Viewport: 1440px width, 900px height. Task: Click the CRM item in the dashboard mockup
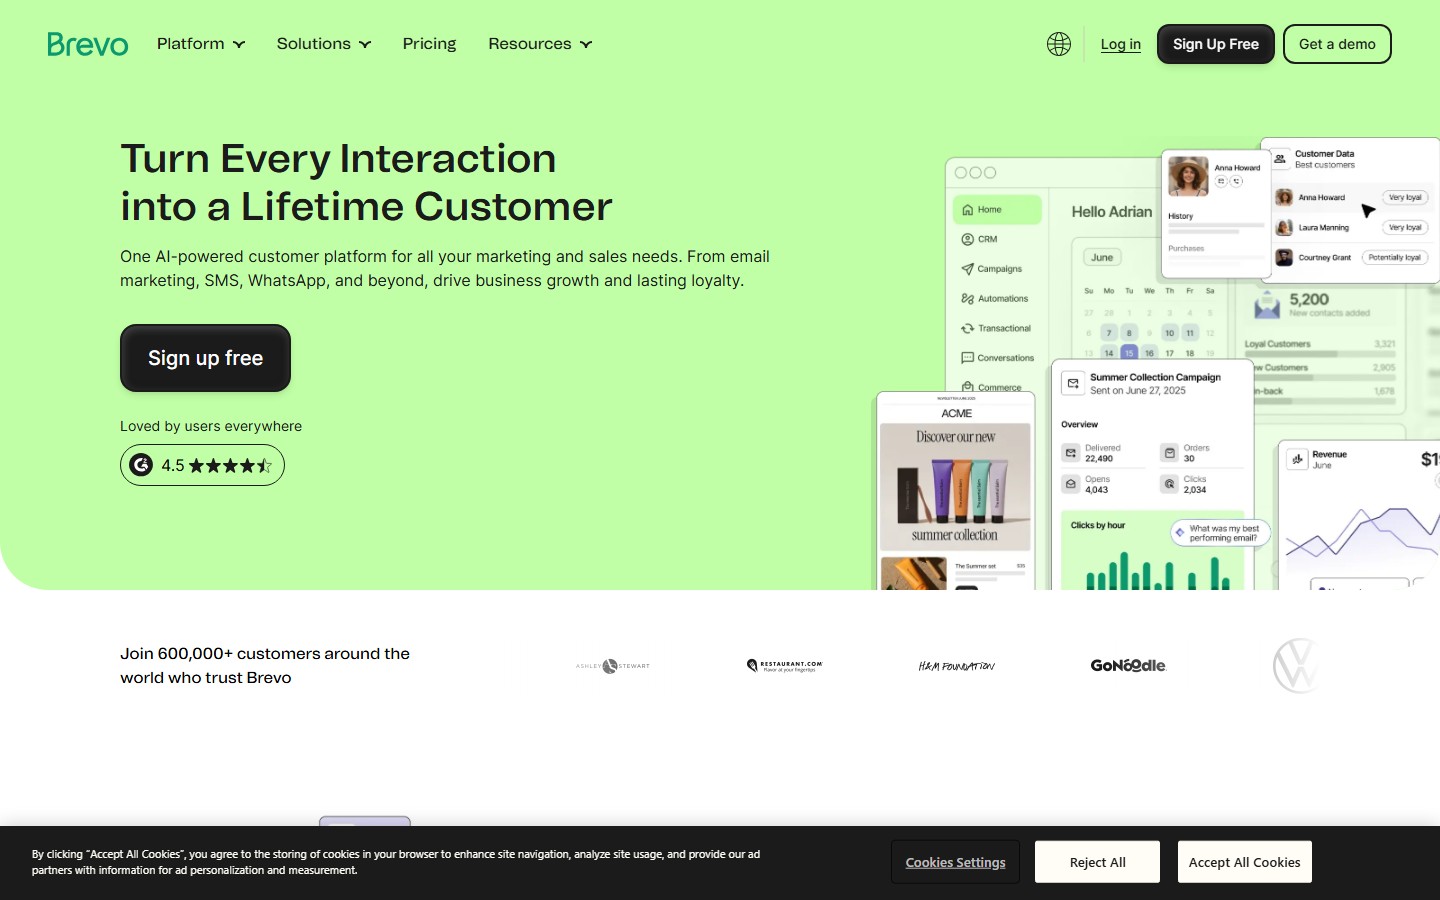click(980, 240)
